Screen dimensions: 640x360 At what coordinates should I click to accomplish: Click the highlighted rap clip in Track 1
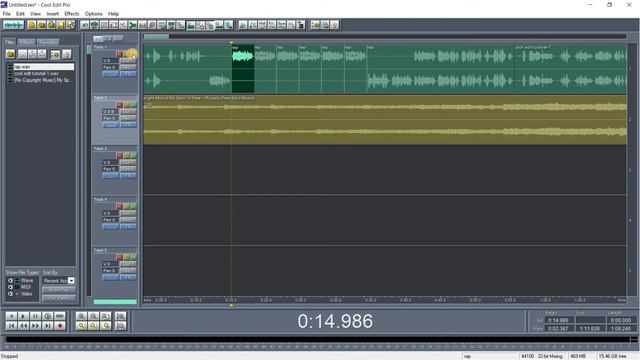(x=243, y=69)
